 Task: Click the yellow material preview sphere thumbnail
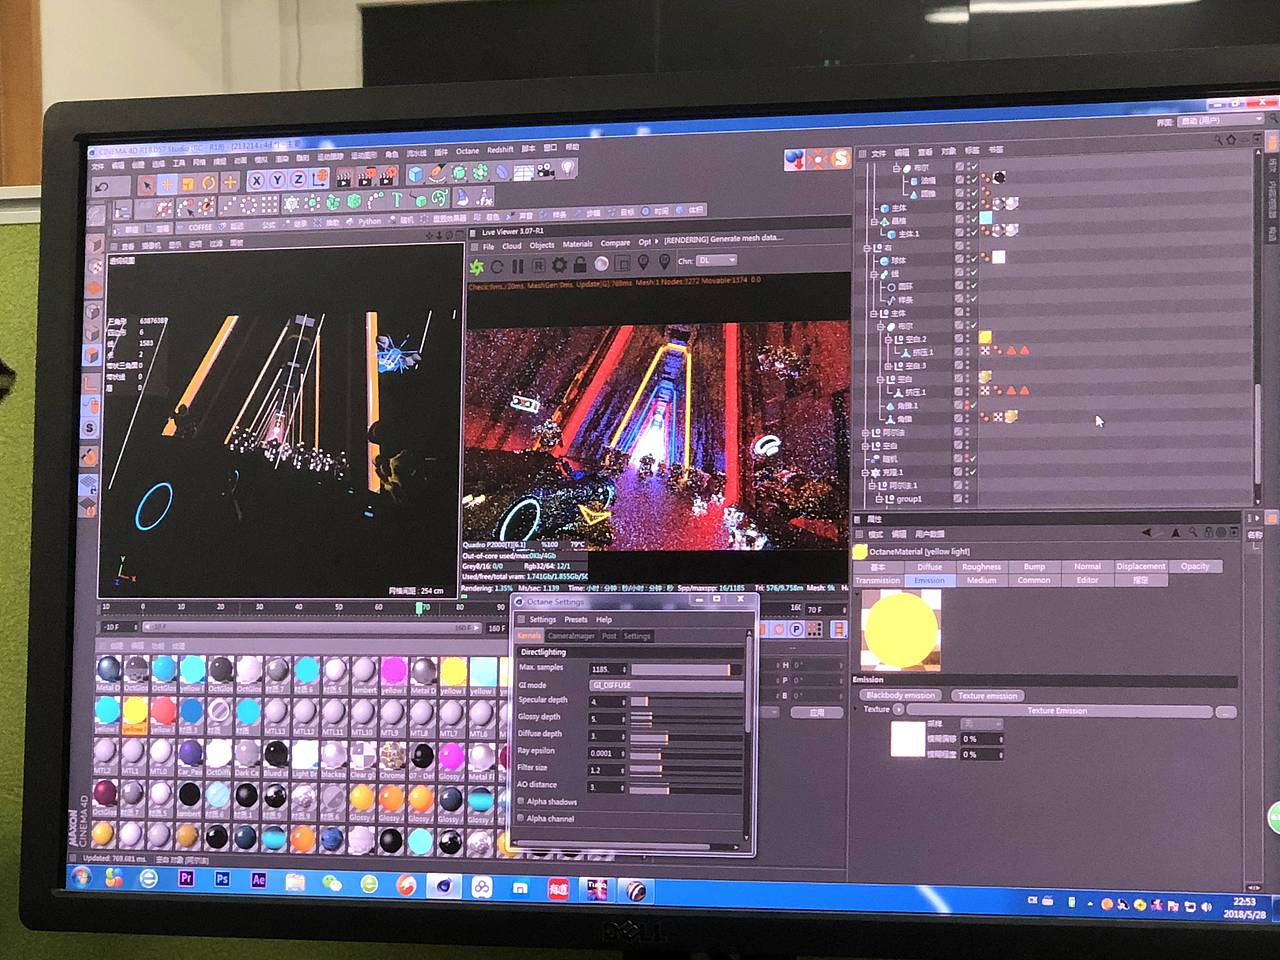click(x=901, y=630)
